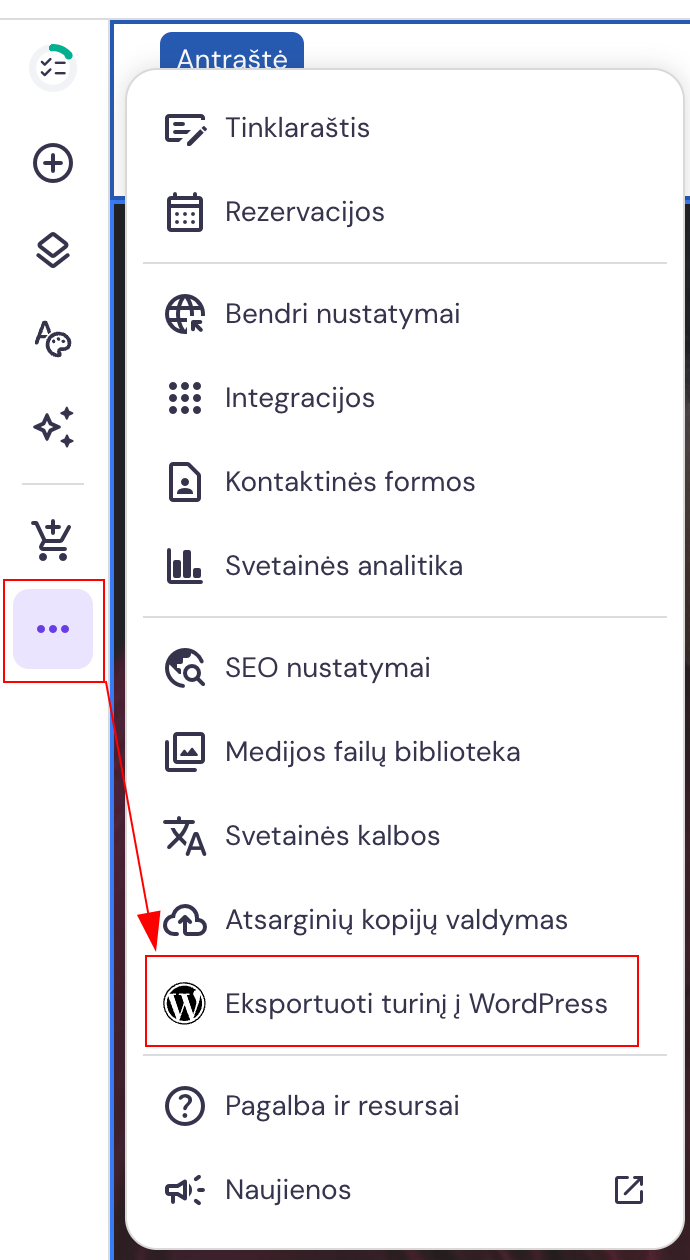Open Rezervacijos menu item
Image resolution: width=690 pixels, height=1260 pixels.
304,212
